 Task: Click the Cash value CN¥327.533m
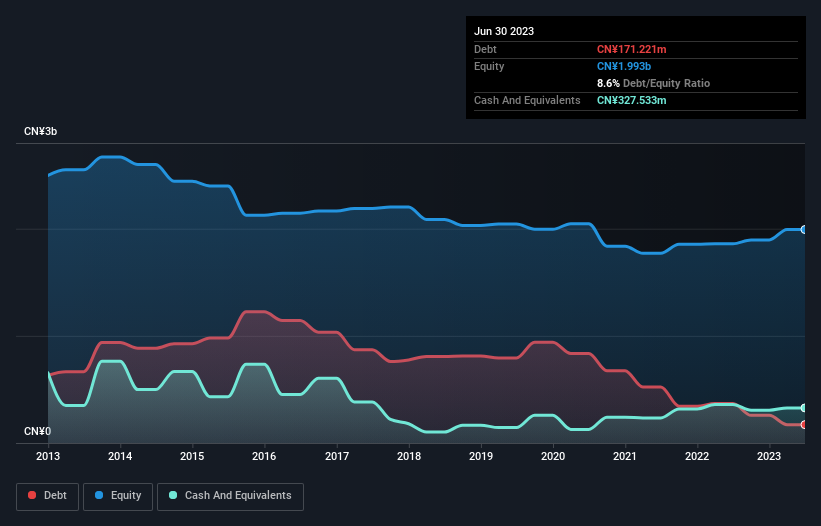click(x=631, y=100)
